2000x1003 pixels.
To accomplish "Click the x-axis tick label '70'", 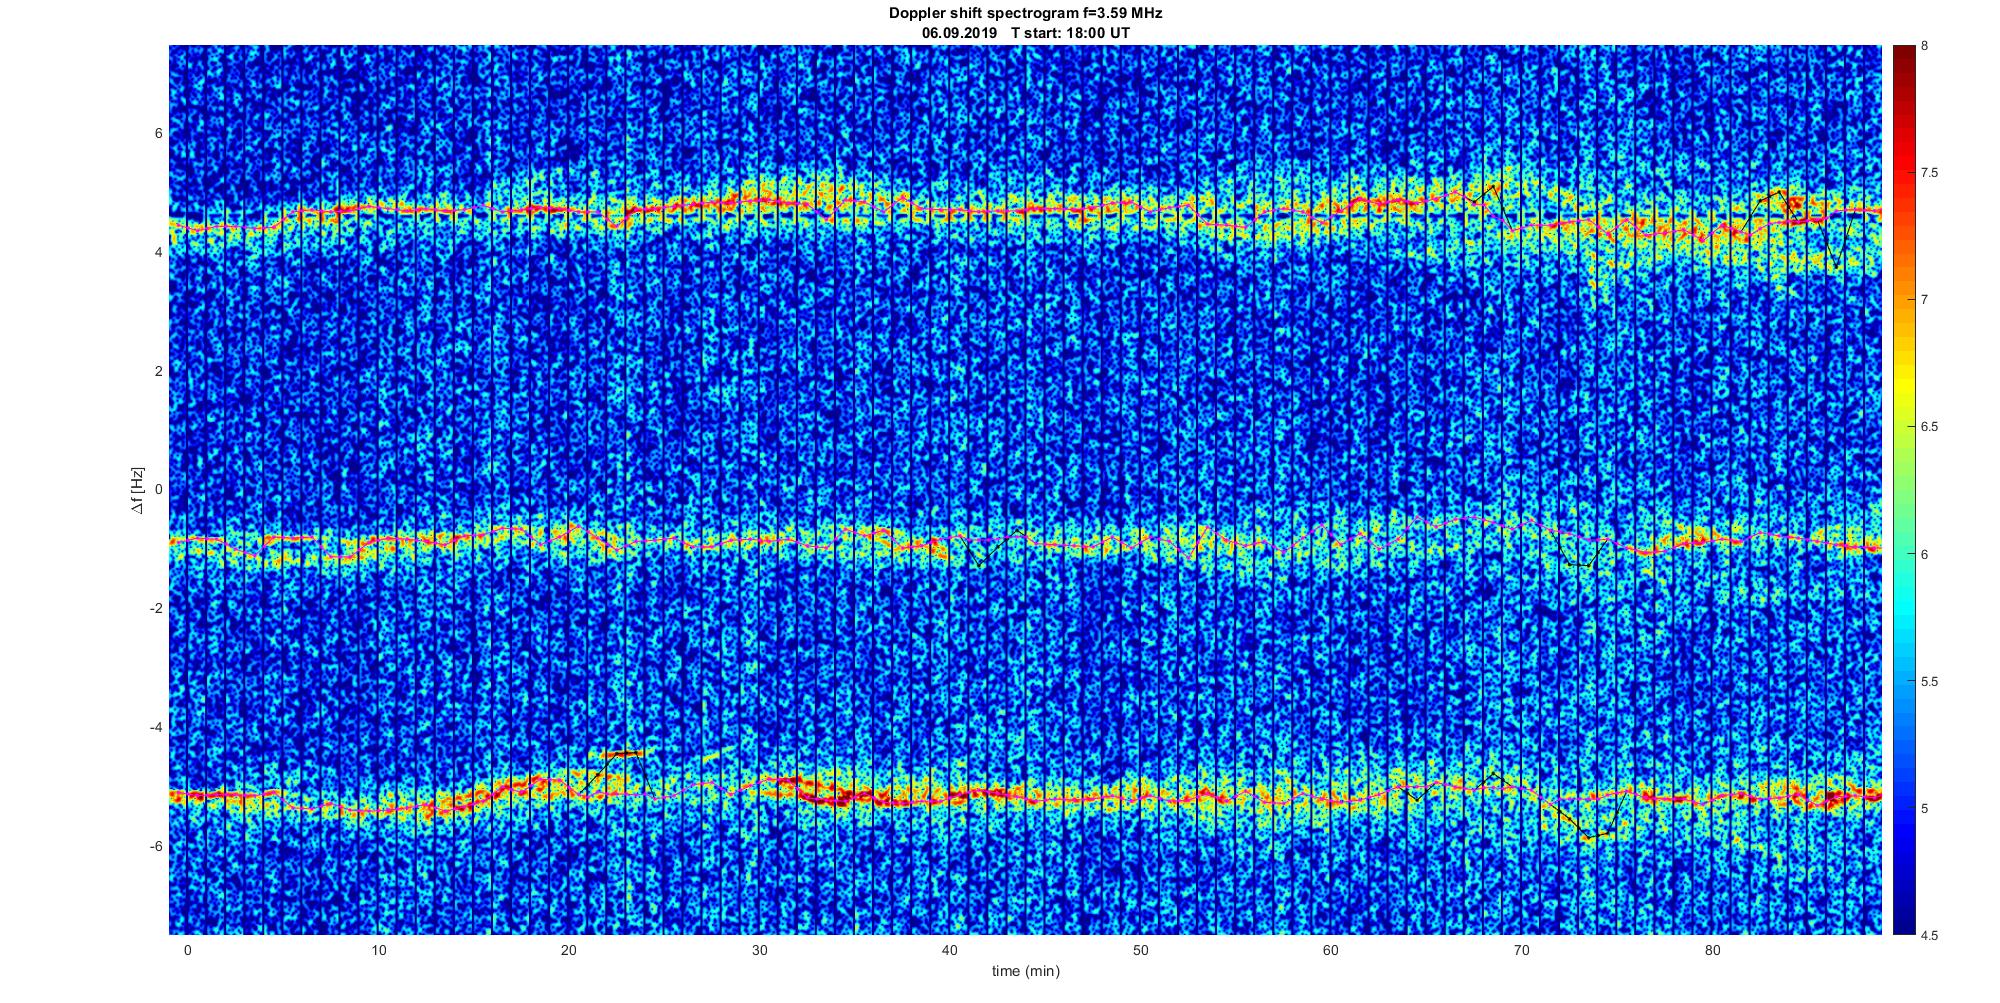I will click(1522, 950).
